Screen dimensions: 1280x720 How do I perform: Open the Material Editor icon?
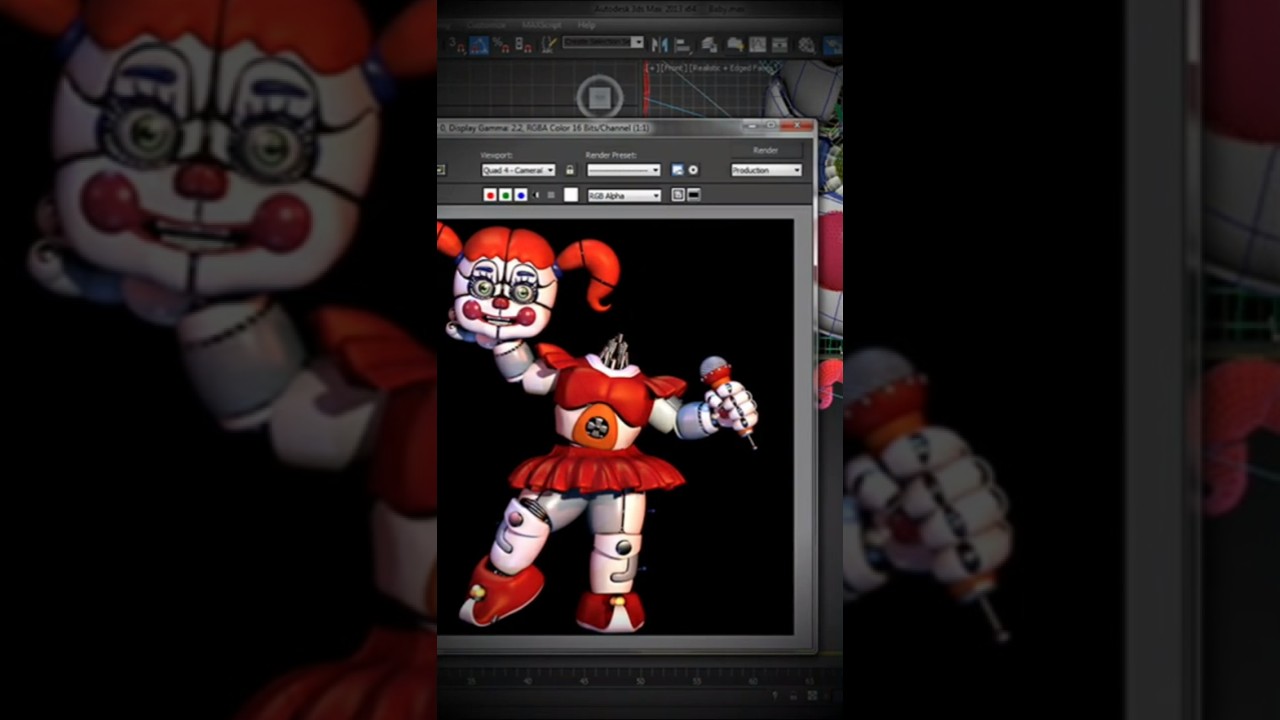(x=807, y=45)
